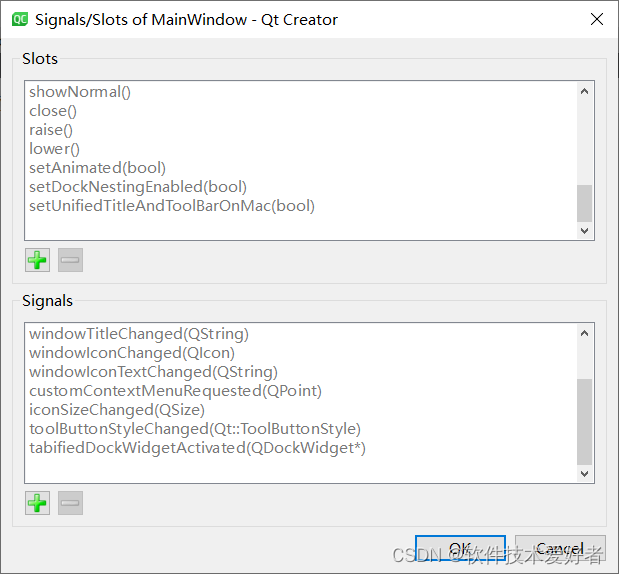This screenshot has height=574, width=619.
Task: Select the toolButtonStyleChanged(Qt::ToolButtonStyle) signal
Action: click(x=195, y=429)
